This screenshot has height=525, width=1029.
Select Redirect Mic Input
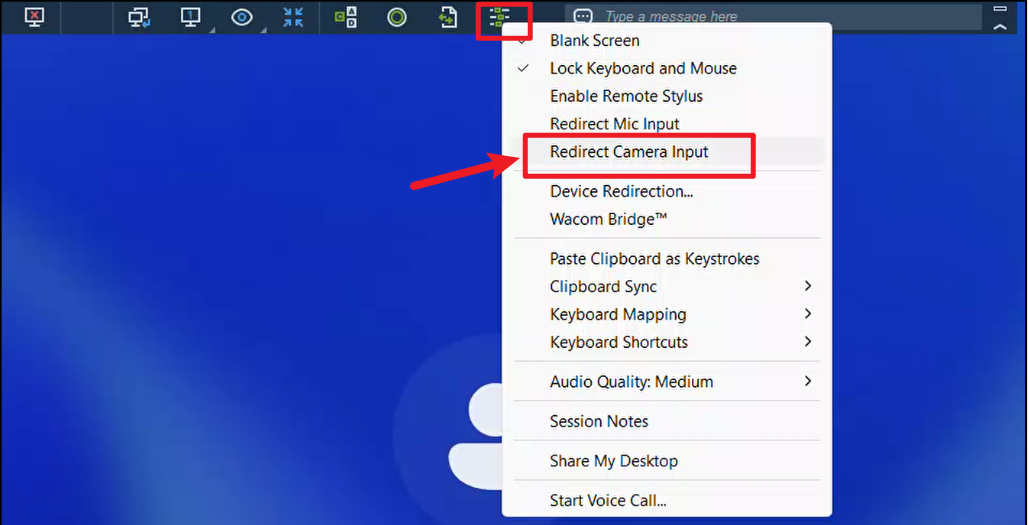pos(667,124)
